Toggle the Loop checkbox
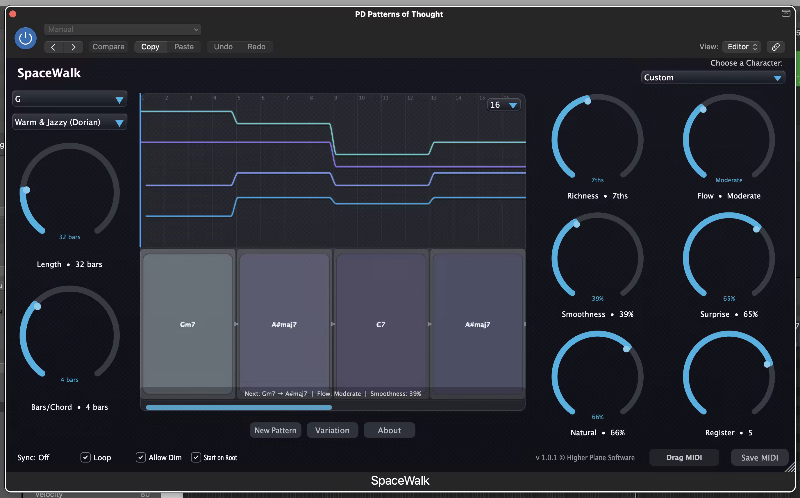800x498 pixels. click(85, 457)
